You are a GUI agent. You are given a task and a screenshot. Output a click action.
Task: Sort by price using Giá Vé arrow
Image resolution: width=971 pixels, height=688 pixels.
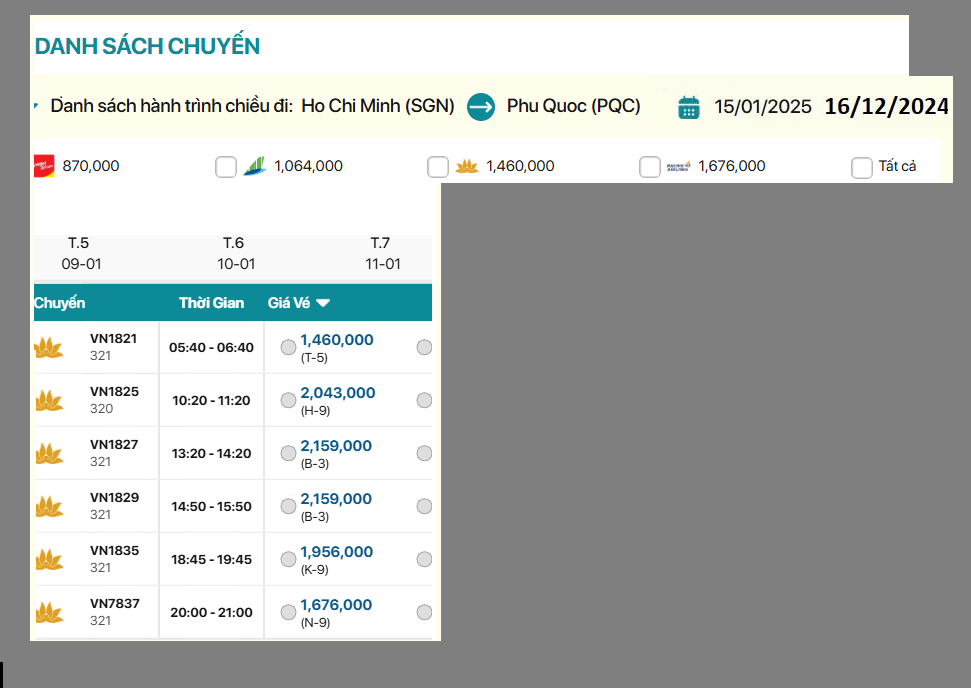(323, 303)
